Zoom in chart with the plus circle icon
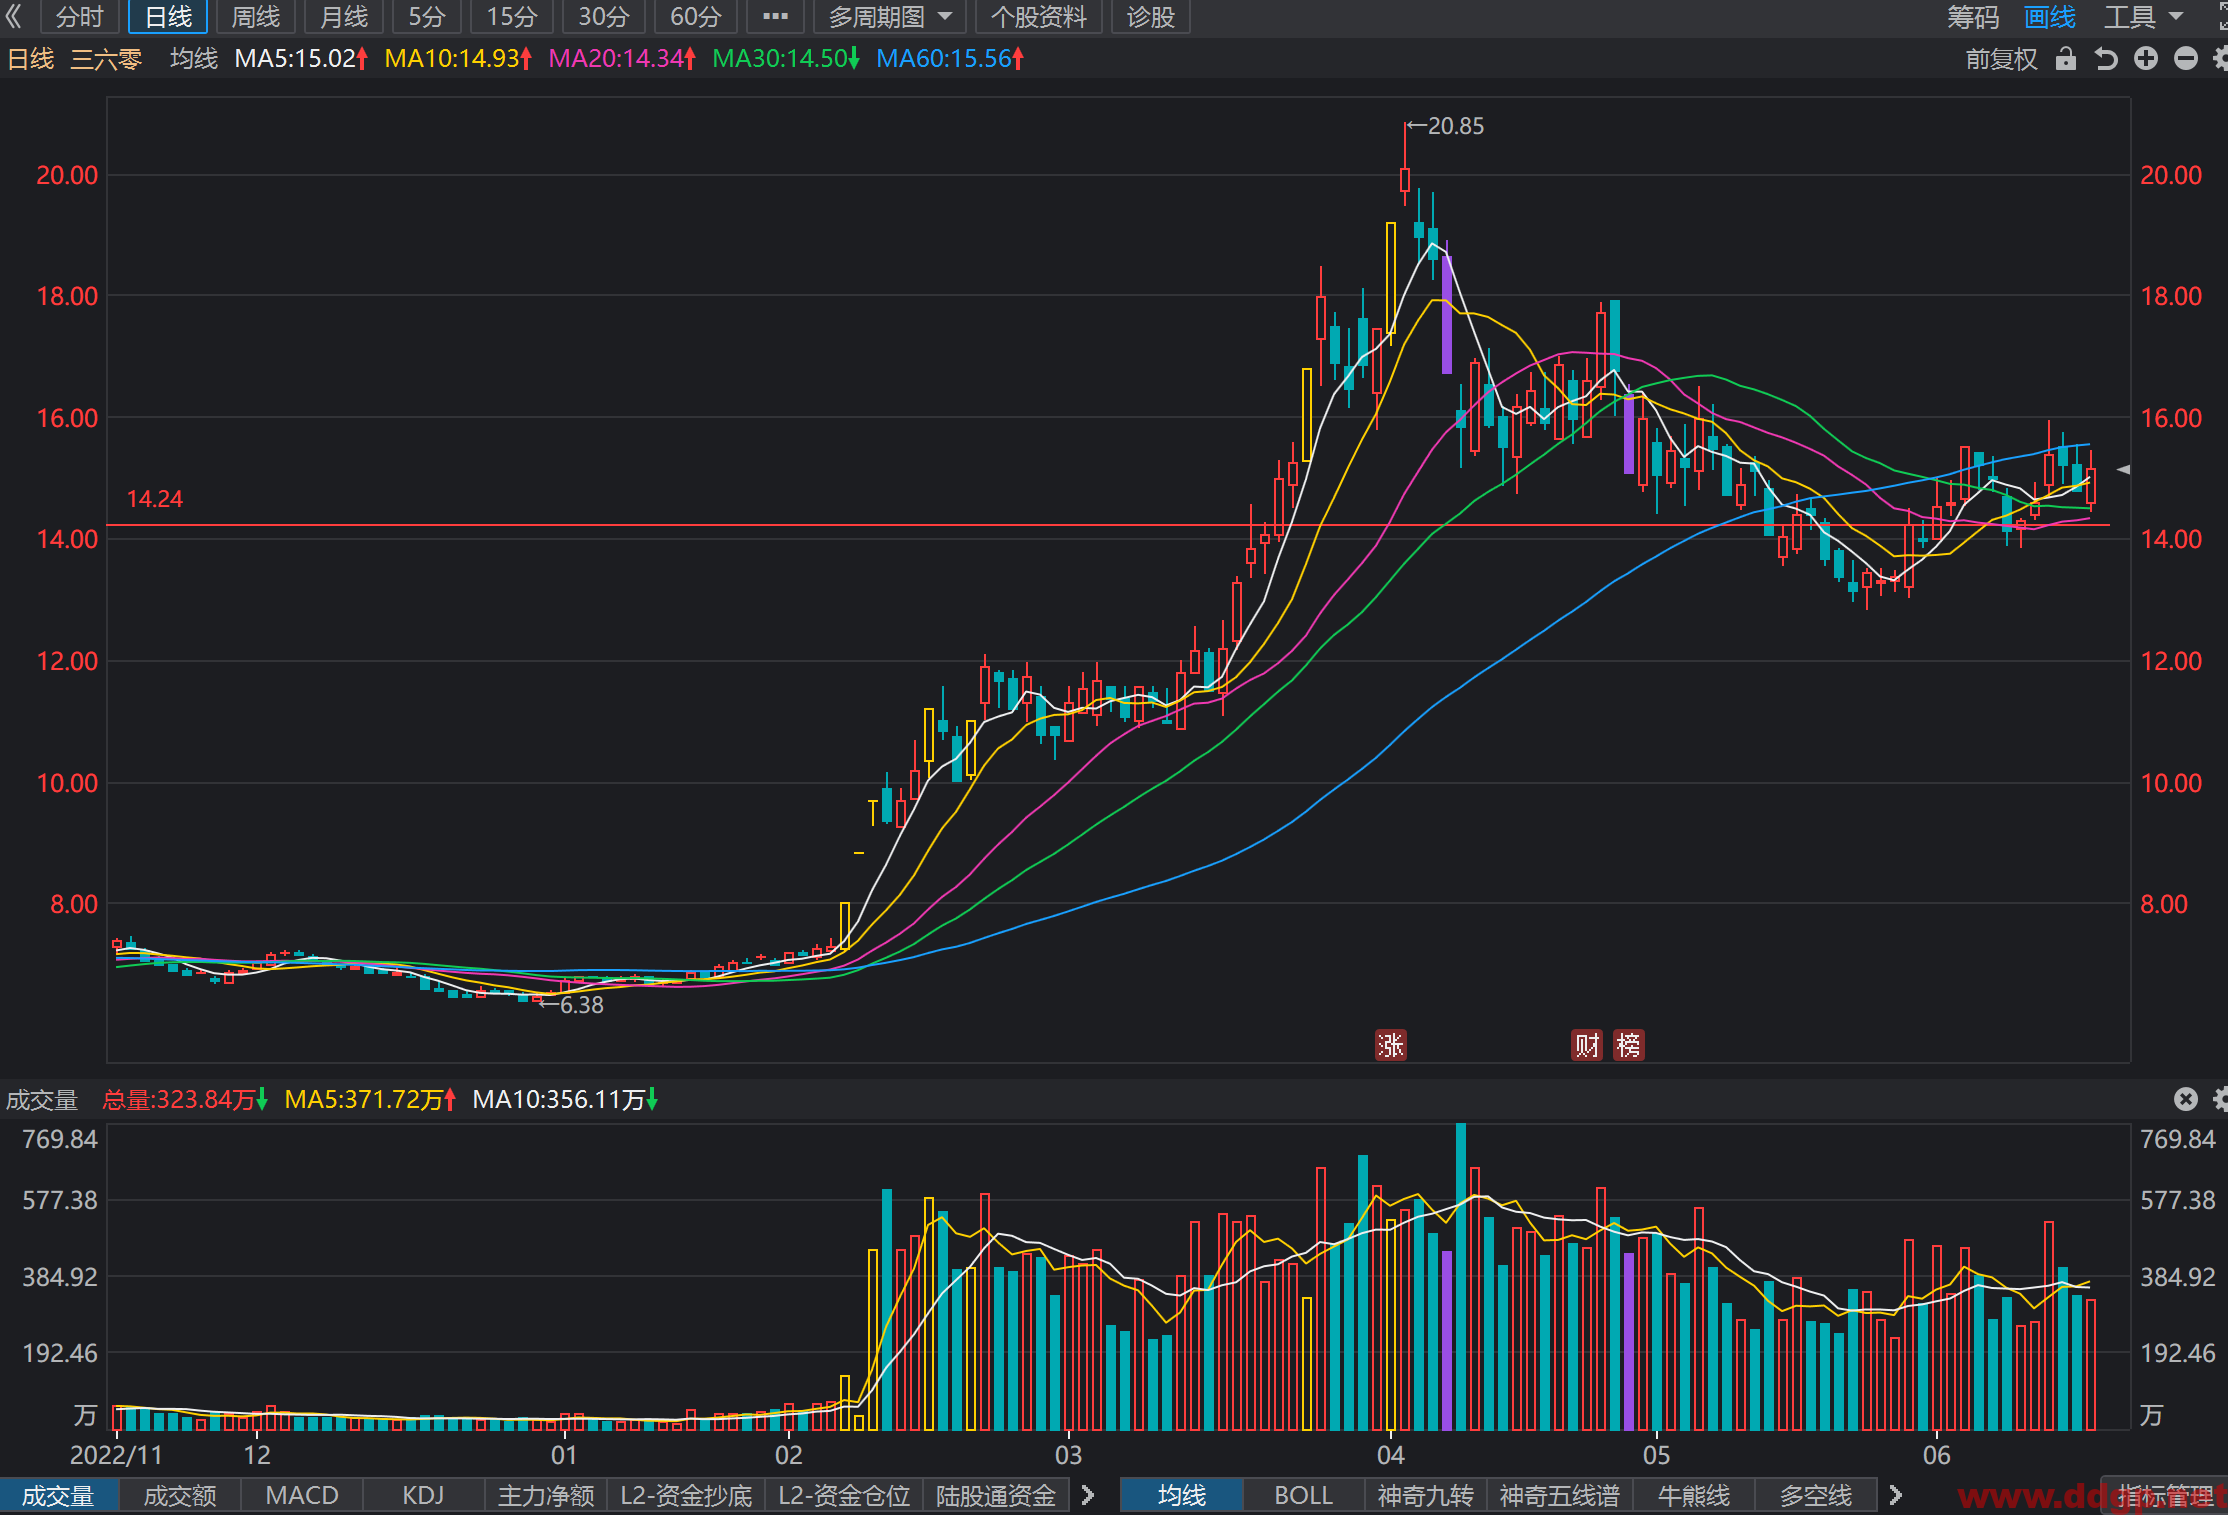 click(x=2146, y=59)
